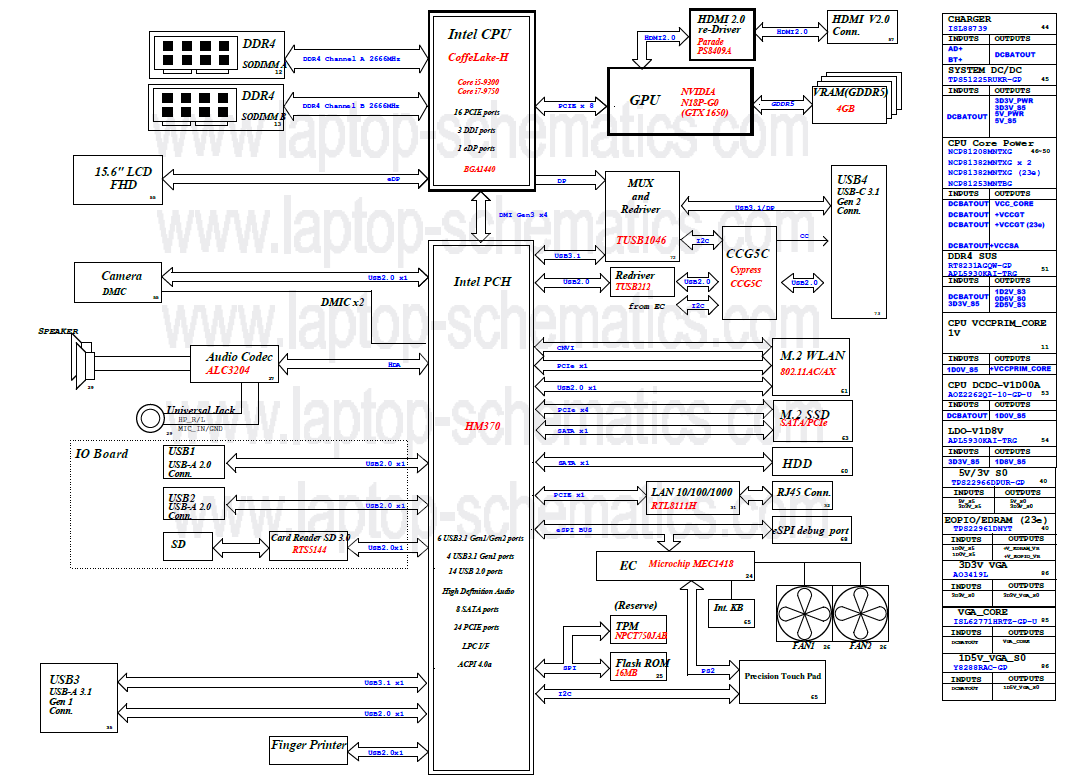
Task: Click the CPU Core Power header
Action: (999, 163)
